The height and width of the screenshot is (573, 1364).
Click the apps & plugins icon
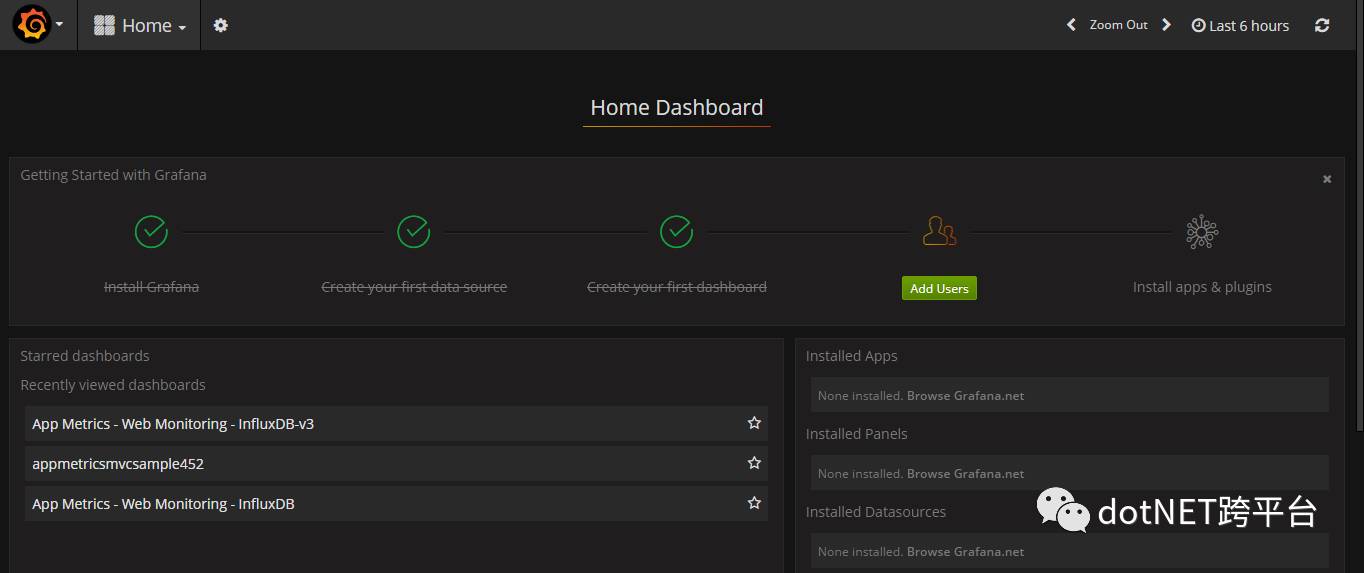[1202, 232]
